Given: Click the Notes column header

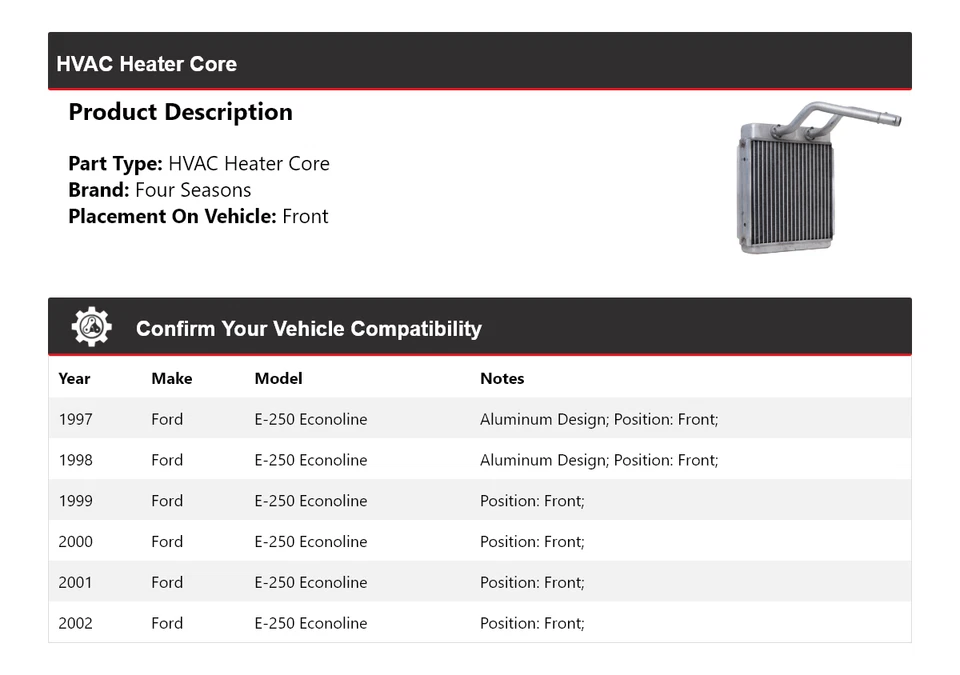Looking at the screenshot, I should 502,379.
